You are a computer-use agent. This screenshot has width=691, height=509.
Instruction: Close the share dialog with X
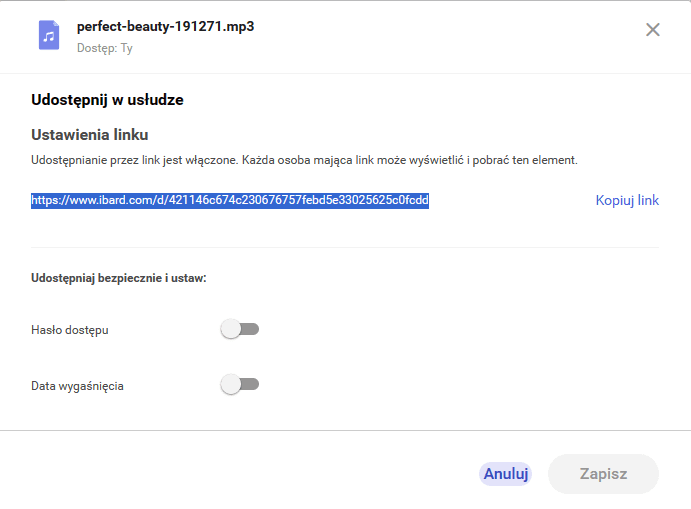click(653, 30)
